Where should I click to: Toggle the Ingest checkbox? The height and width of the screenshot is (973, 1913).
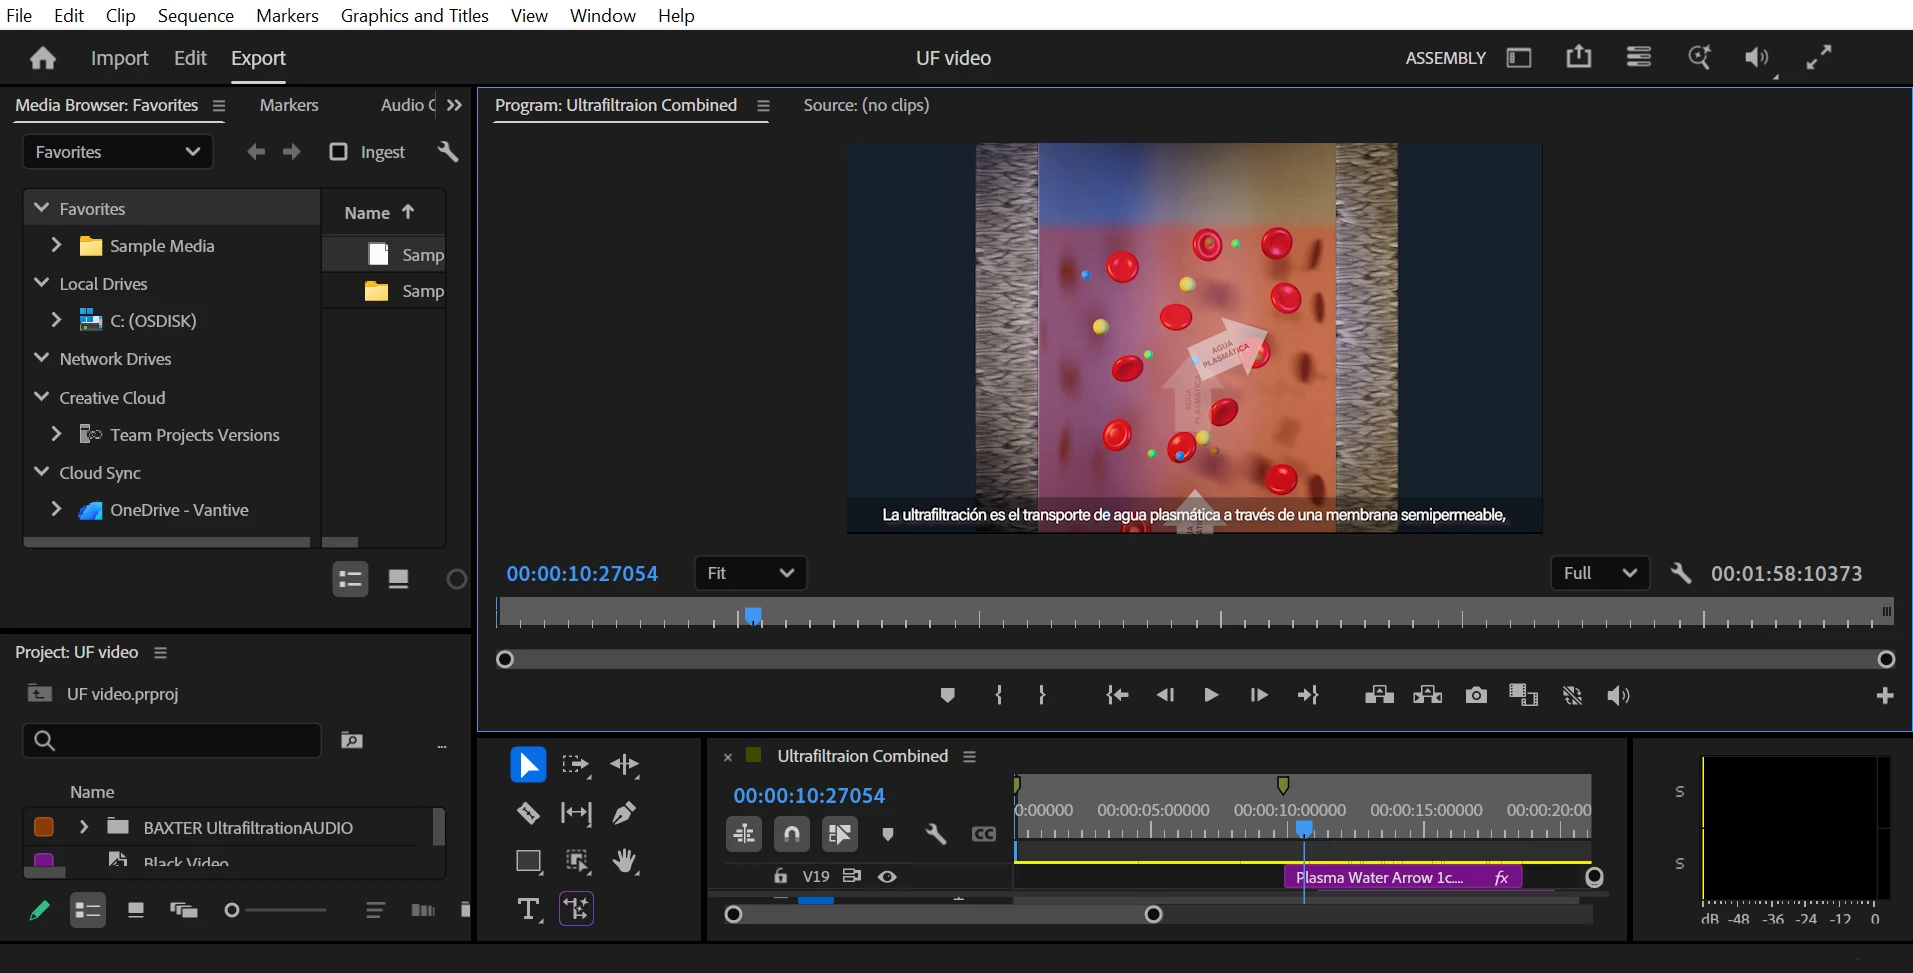tap(338, 151)
